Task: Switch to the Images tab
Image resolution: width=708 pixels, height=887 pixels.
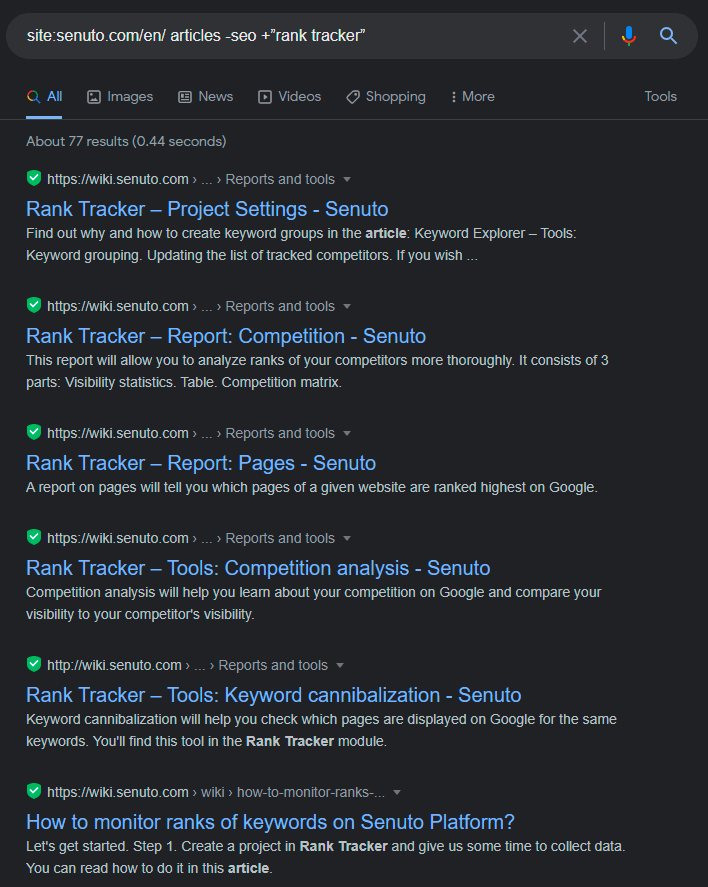Action: tap(120, 97)
